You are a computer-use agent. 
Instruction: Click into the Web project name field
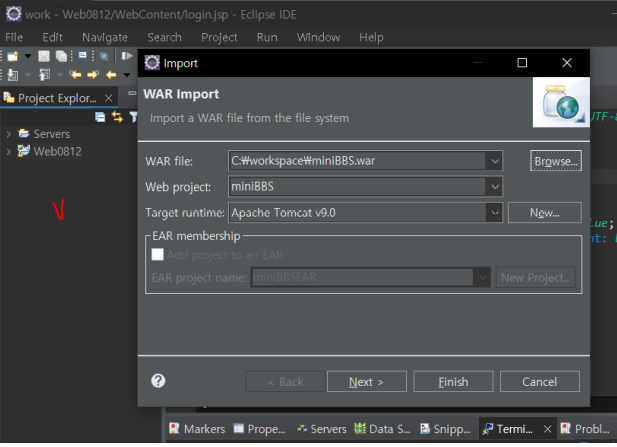pyautogui.click(x=357, y=187)
